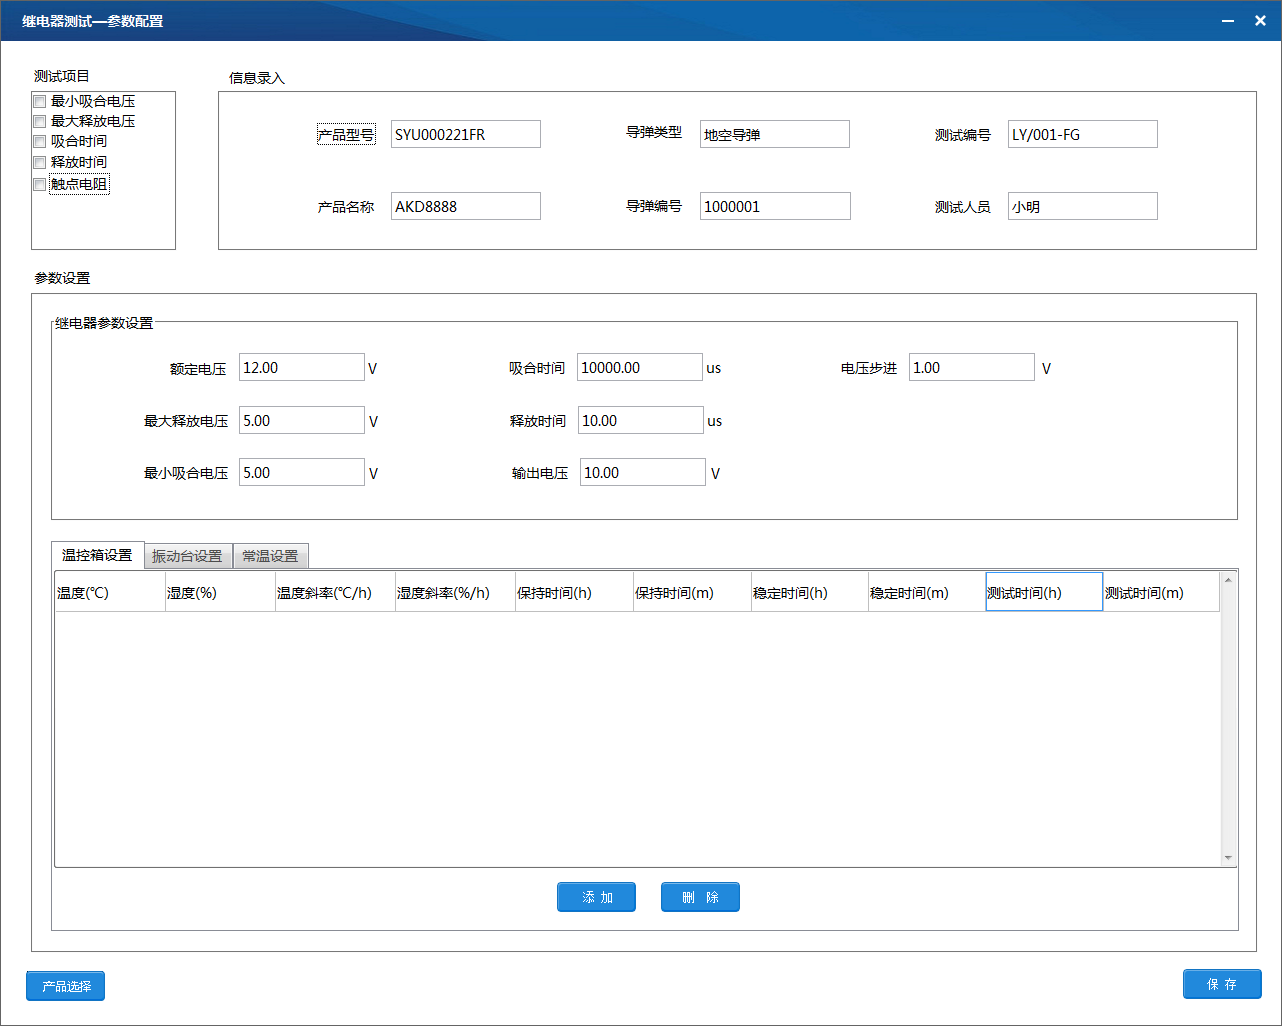This screenshot has height=1026, width=1282.
Task: Select the 保持时间(m) column header
Action: (x=692, y=592)
